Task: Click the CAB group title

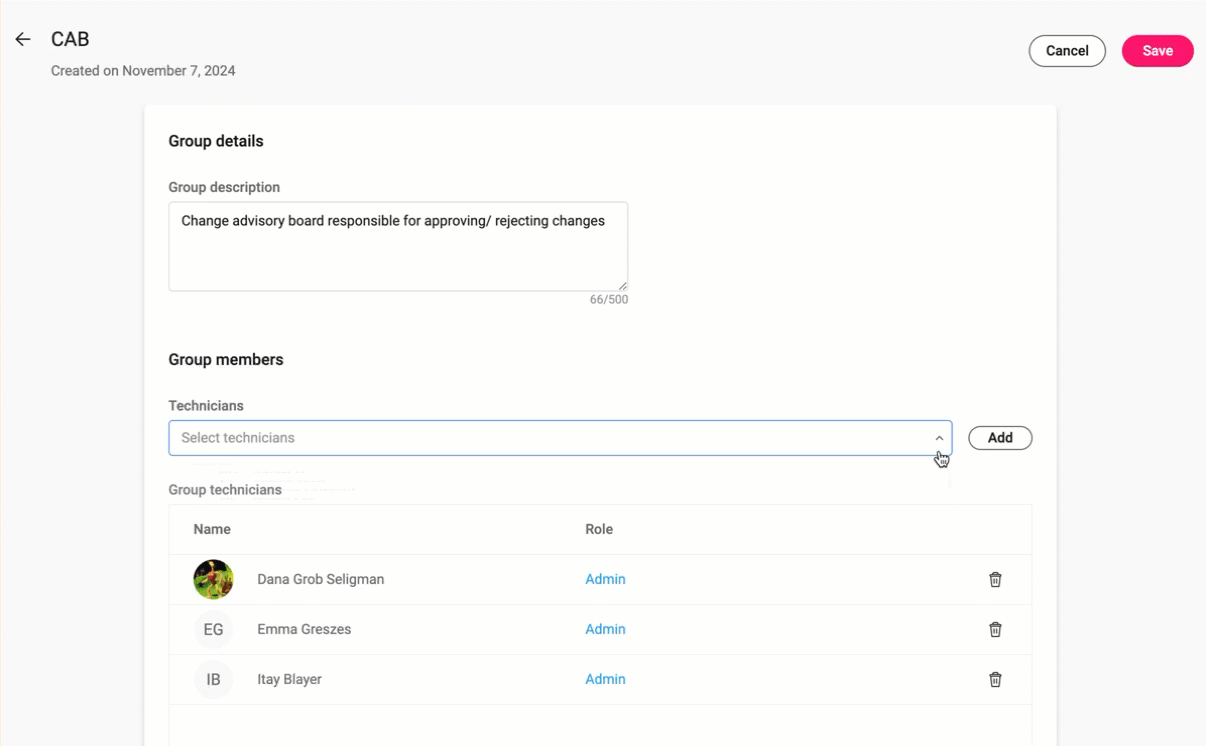Action: pyautogui.click(x=70, y=40)
